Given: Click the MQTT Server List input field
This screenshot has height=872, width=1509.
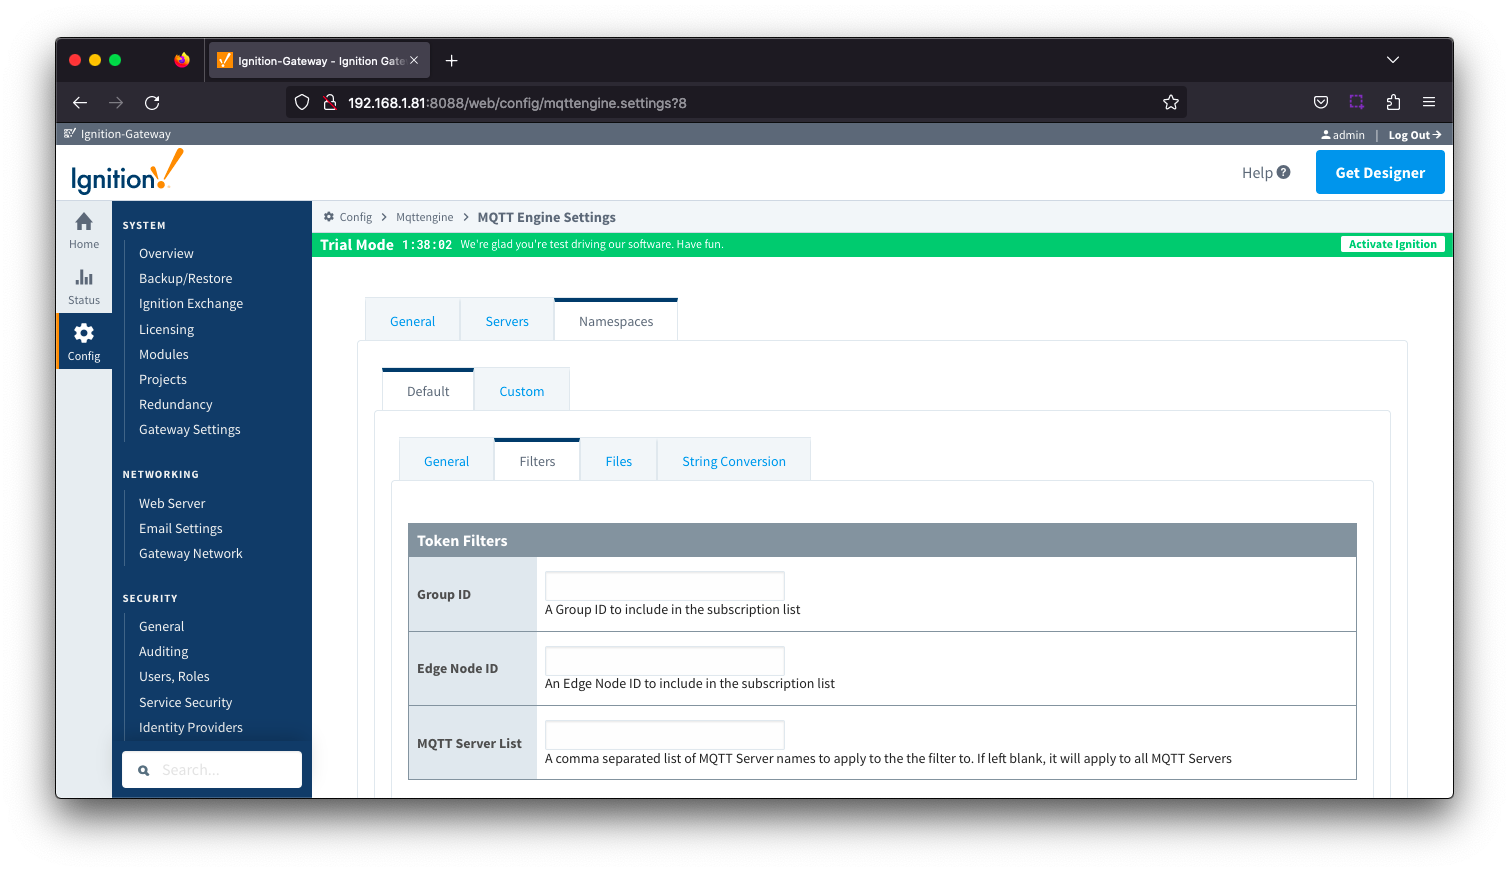Looking at the screenshot, I should (x=665, y=735).
